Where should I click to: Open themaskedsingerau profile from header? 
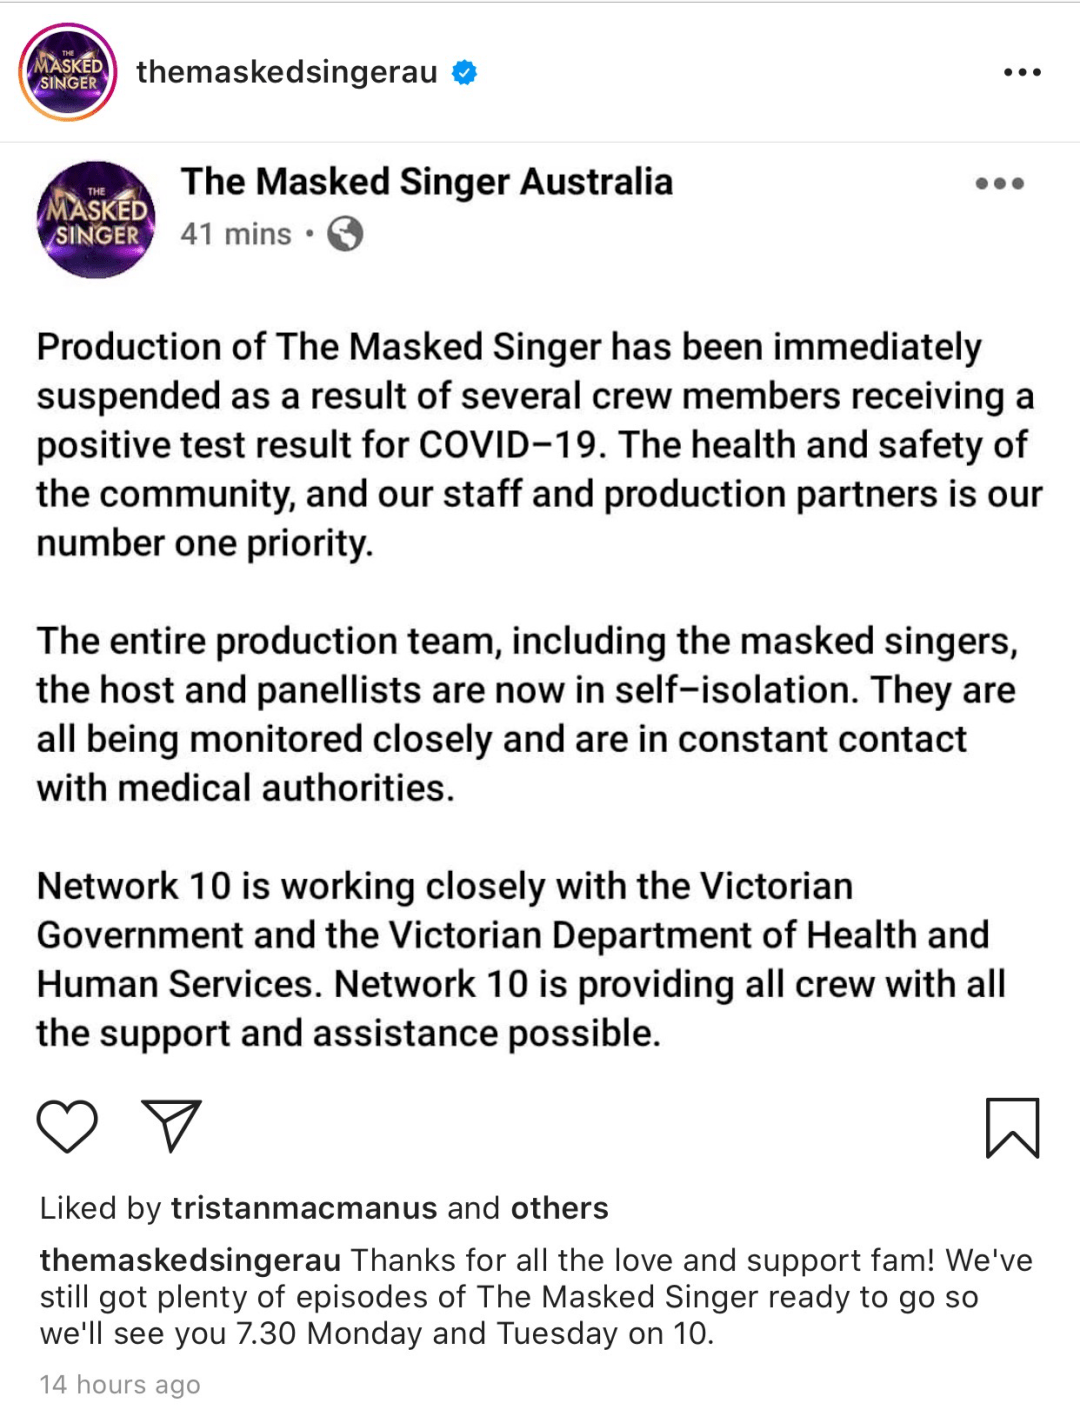pyautogui.click(x=287, y=72)
